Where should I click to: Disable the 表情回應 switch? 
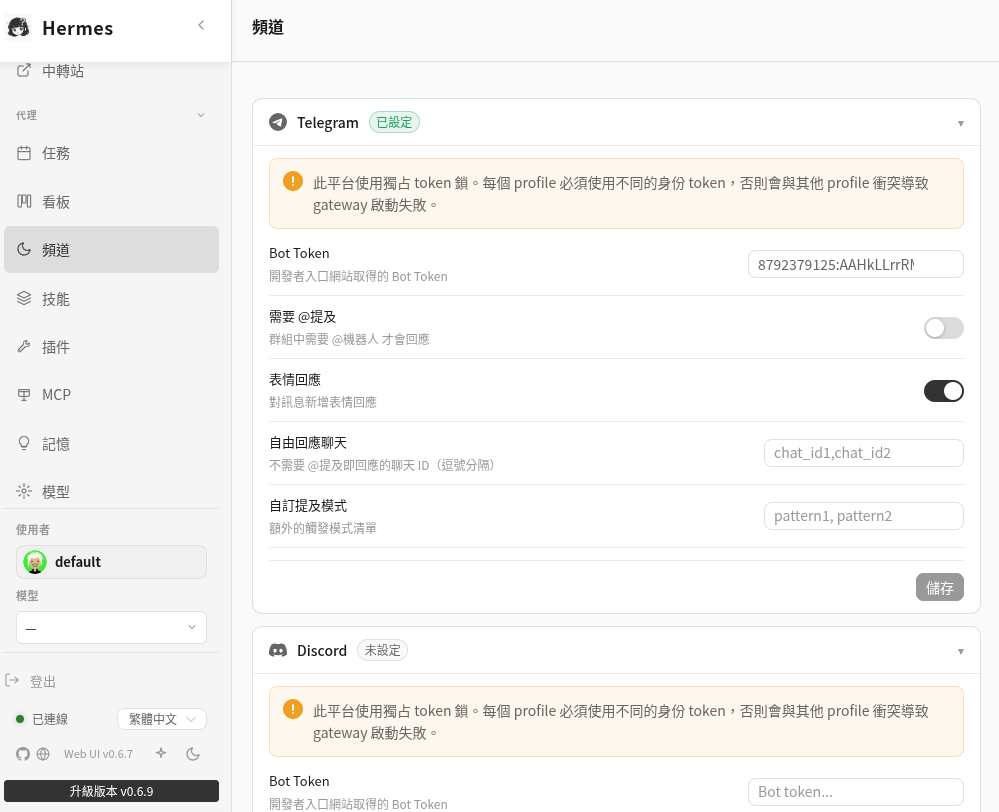[944, 391]
